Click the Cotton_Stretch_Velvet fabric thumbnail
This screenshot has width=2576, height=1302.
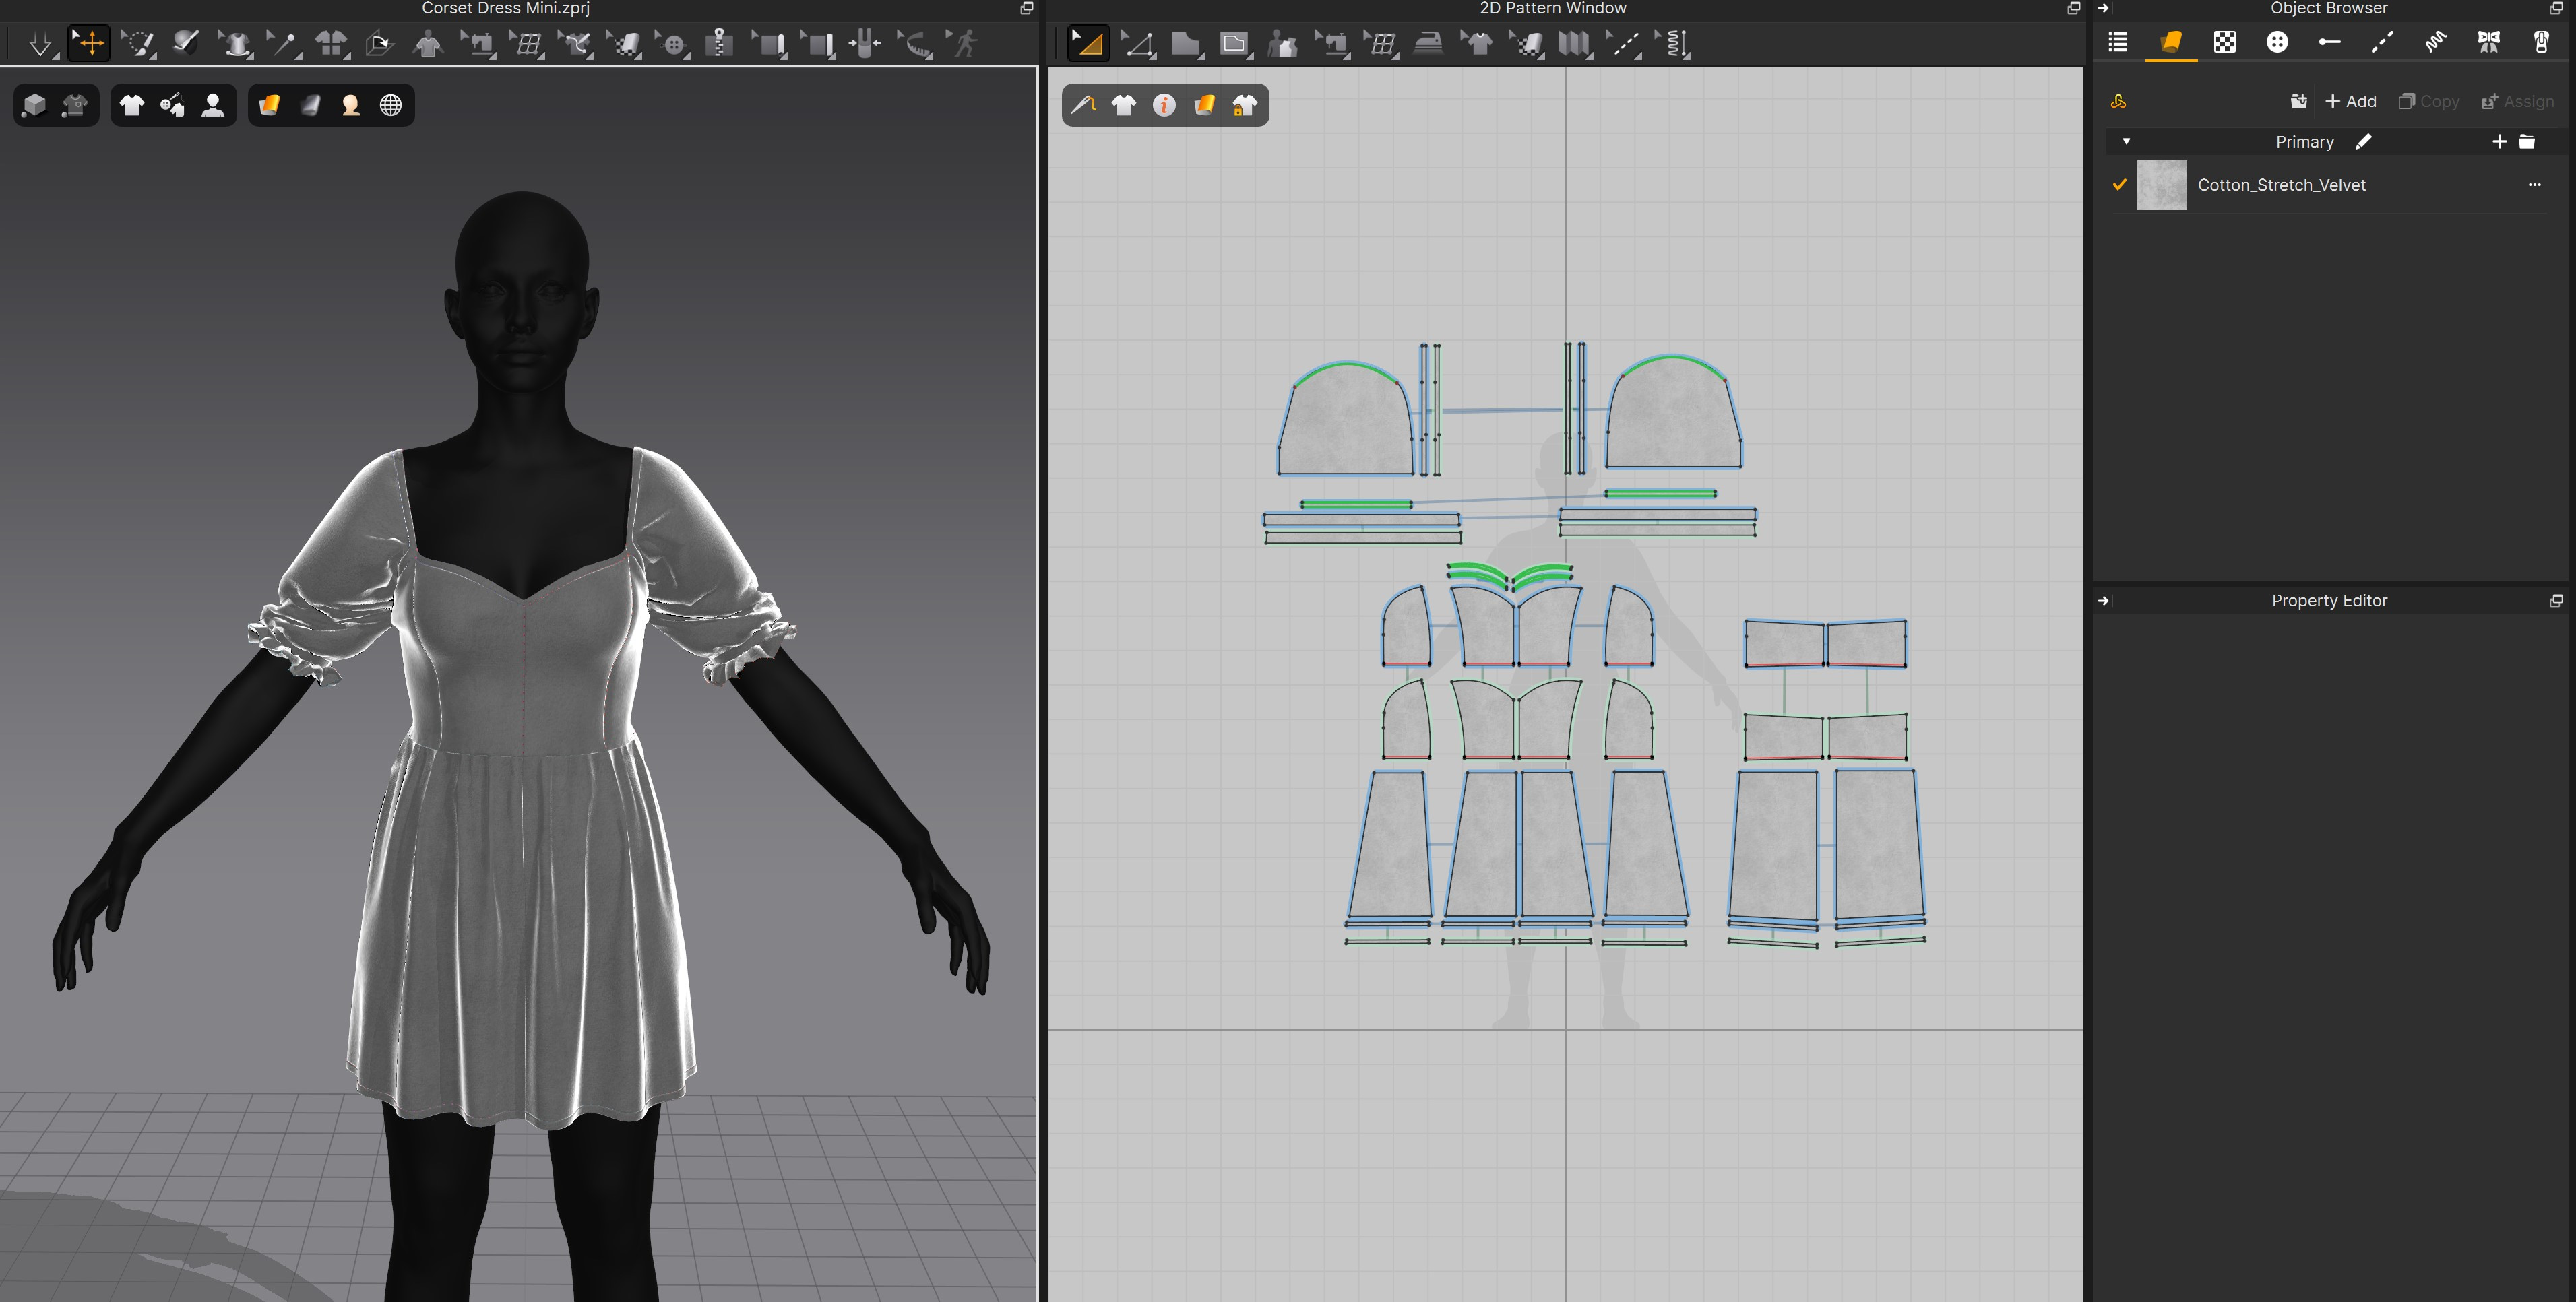click(x=2162, y=185)
